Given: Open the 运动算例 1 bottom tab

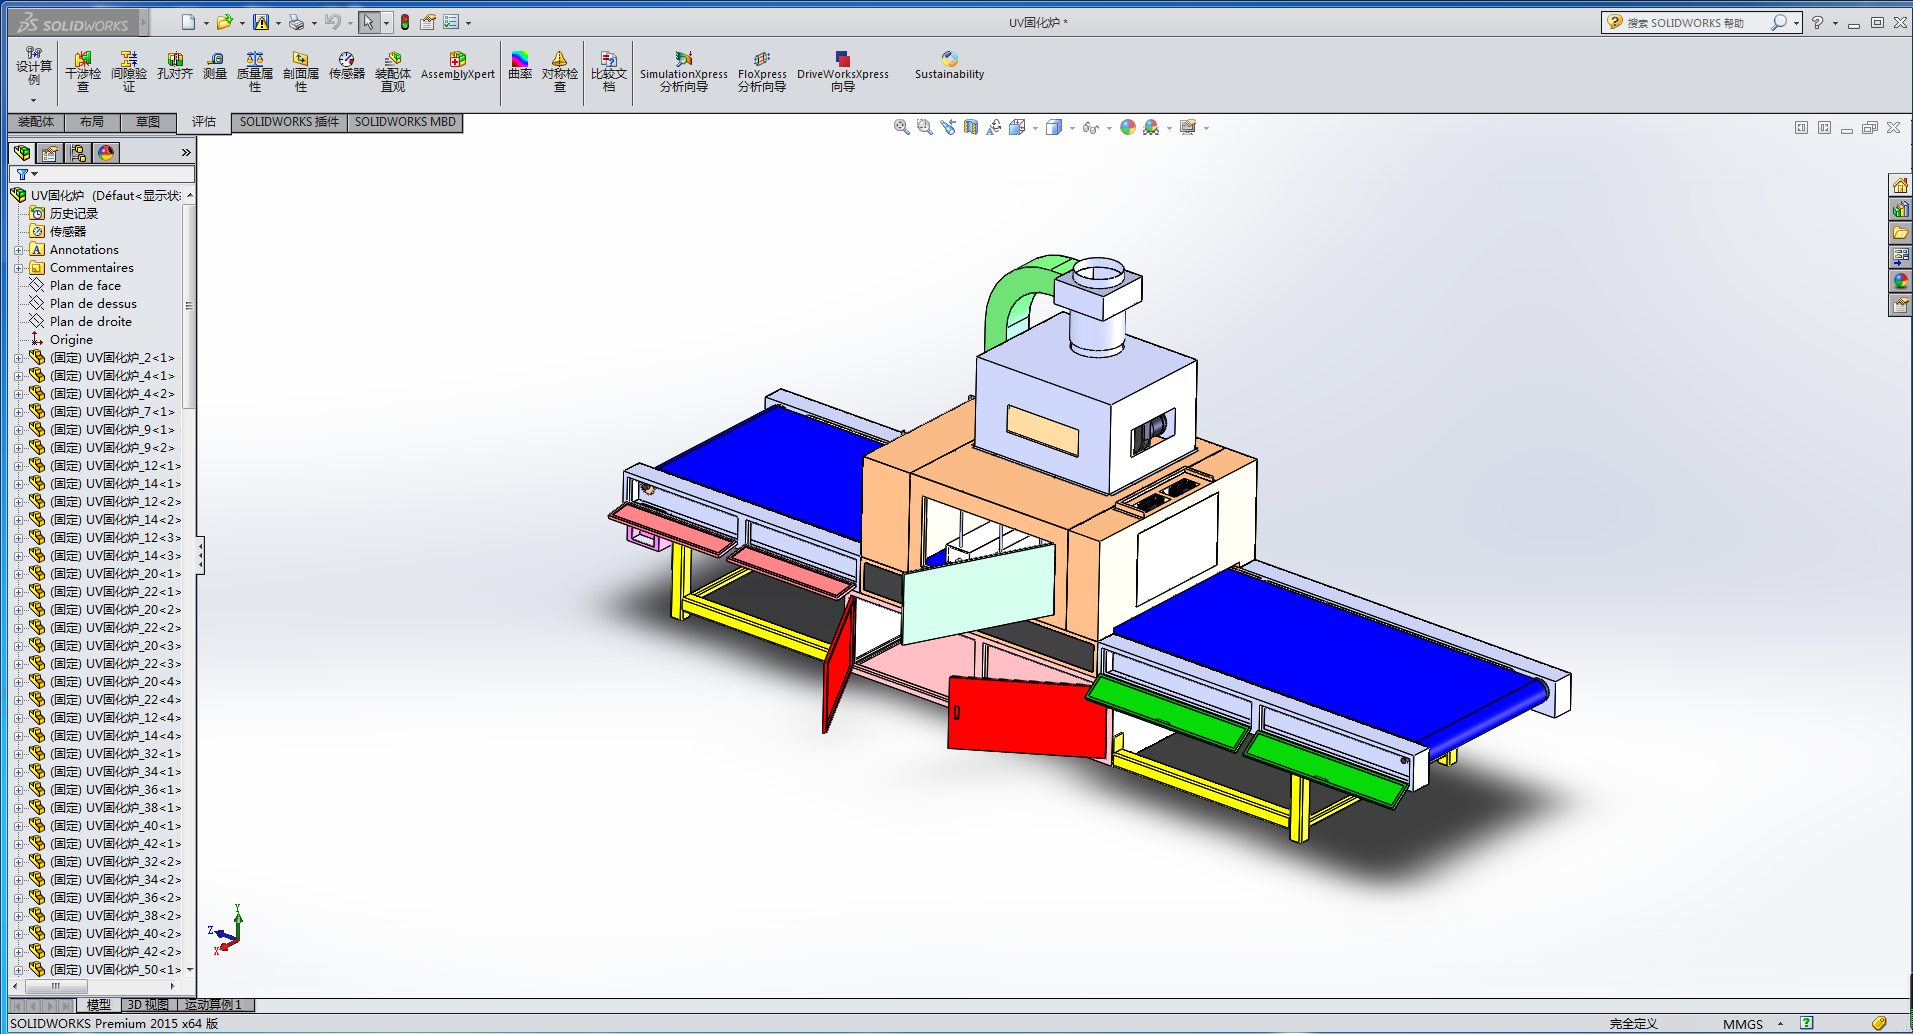Looking at the screenshot, I should pyautogui.click(x=213, y=1005).
